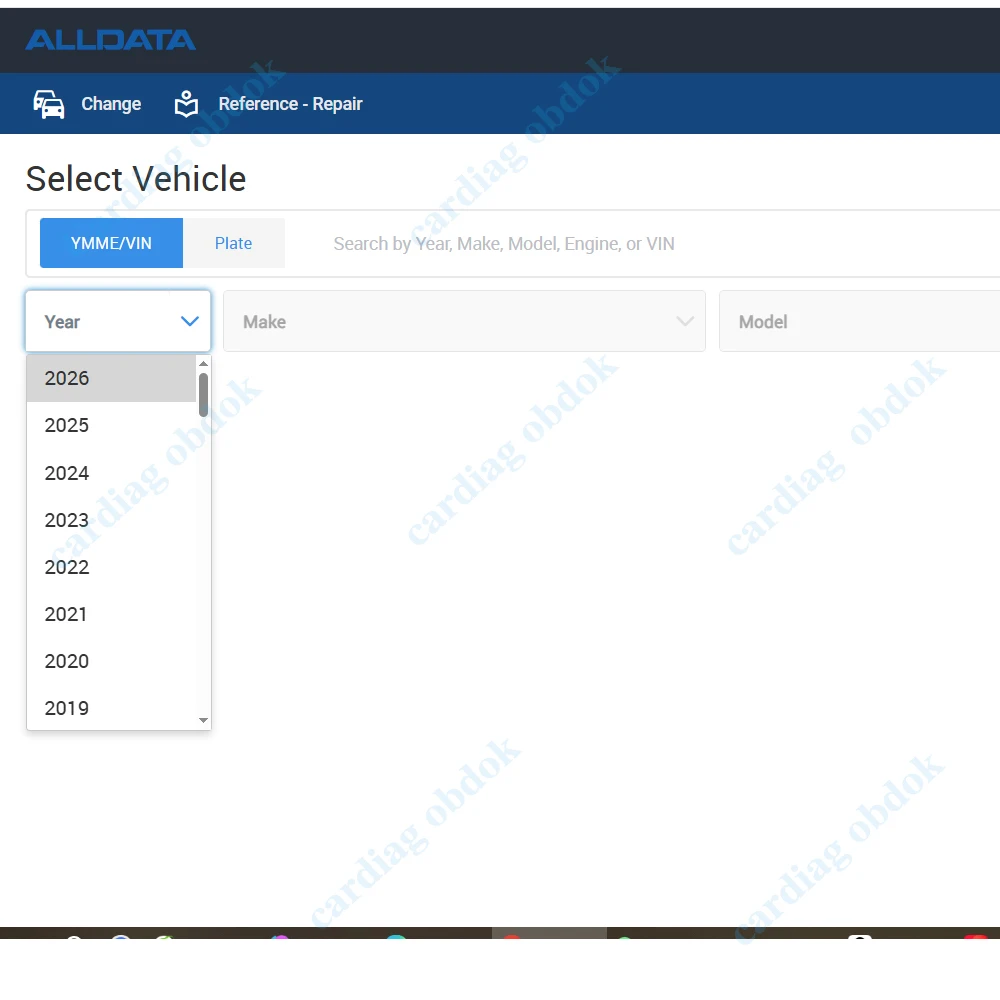Click the purple app icon in the taskbar

[278, 941]
